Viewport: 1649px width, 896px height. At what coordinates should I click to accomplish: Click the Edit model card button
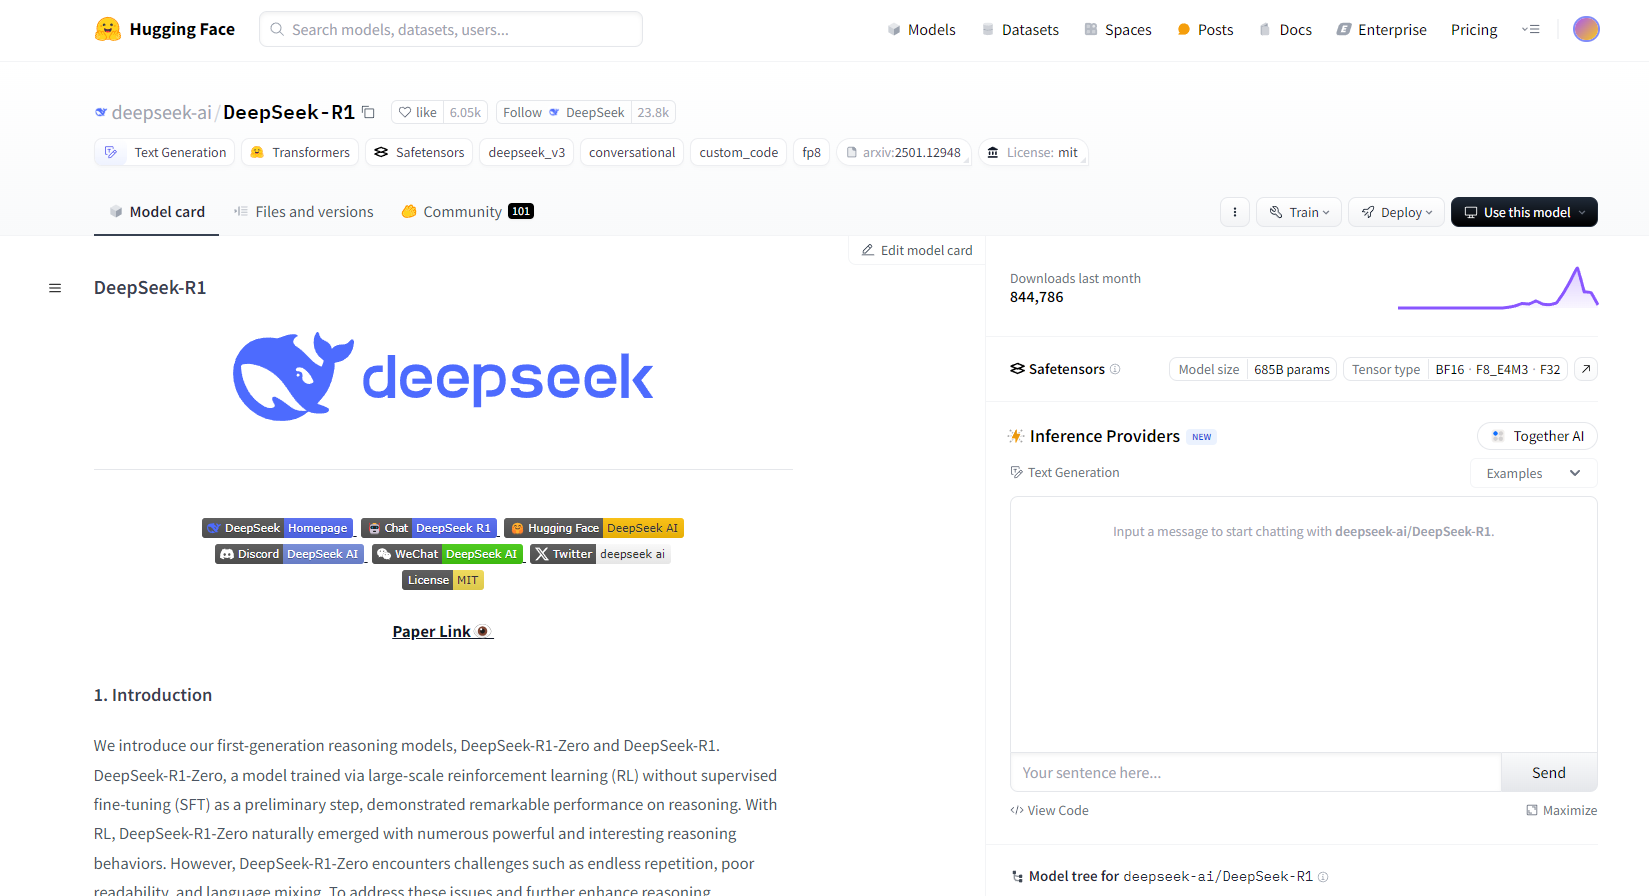pos(917,250)
